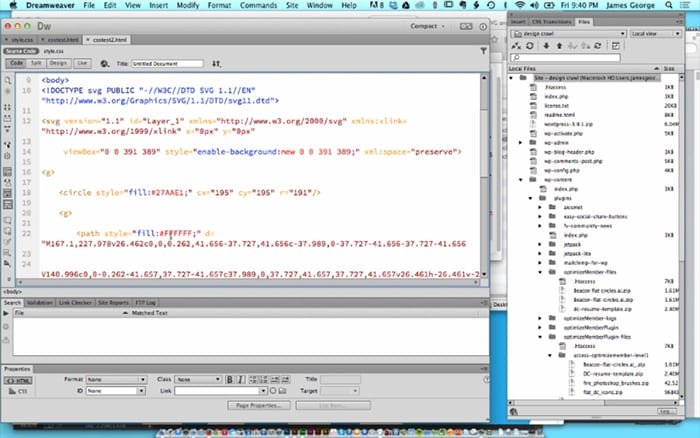Click the first Refresh icon in Files panel
Screen dimensions: 700x438
(x=530, y=46)
